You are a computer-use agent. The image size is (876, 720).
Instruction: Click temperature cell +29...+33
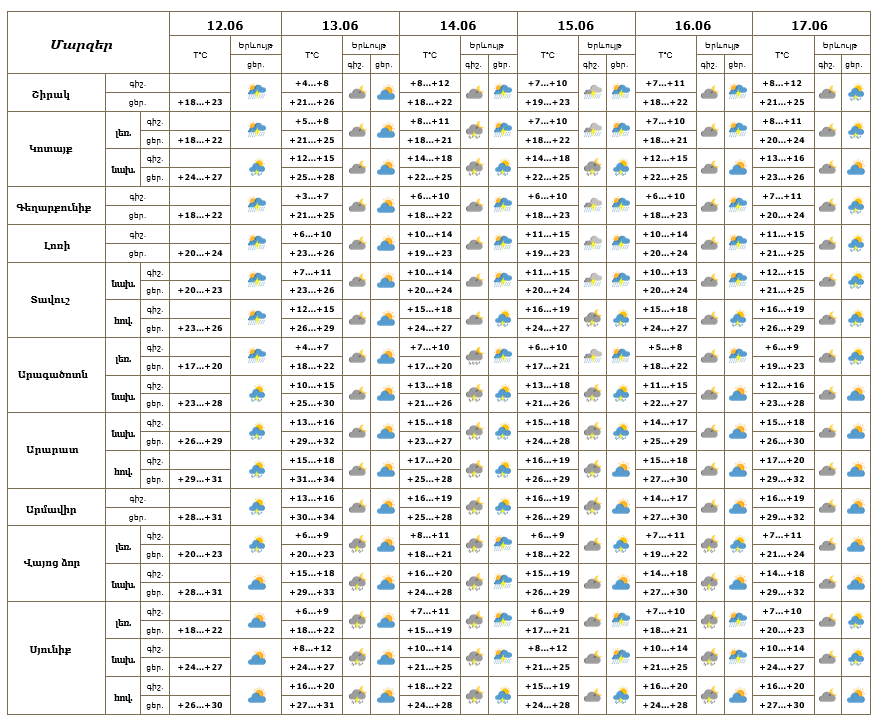point(312,592)
